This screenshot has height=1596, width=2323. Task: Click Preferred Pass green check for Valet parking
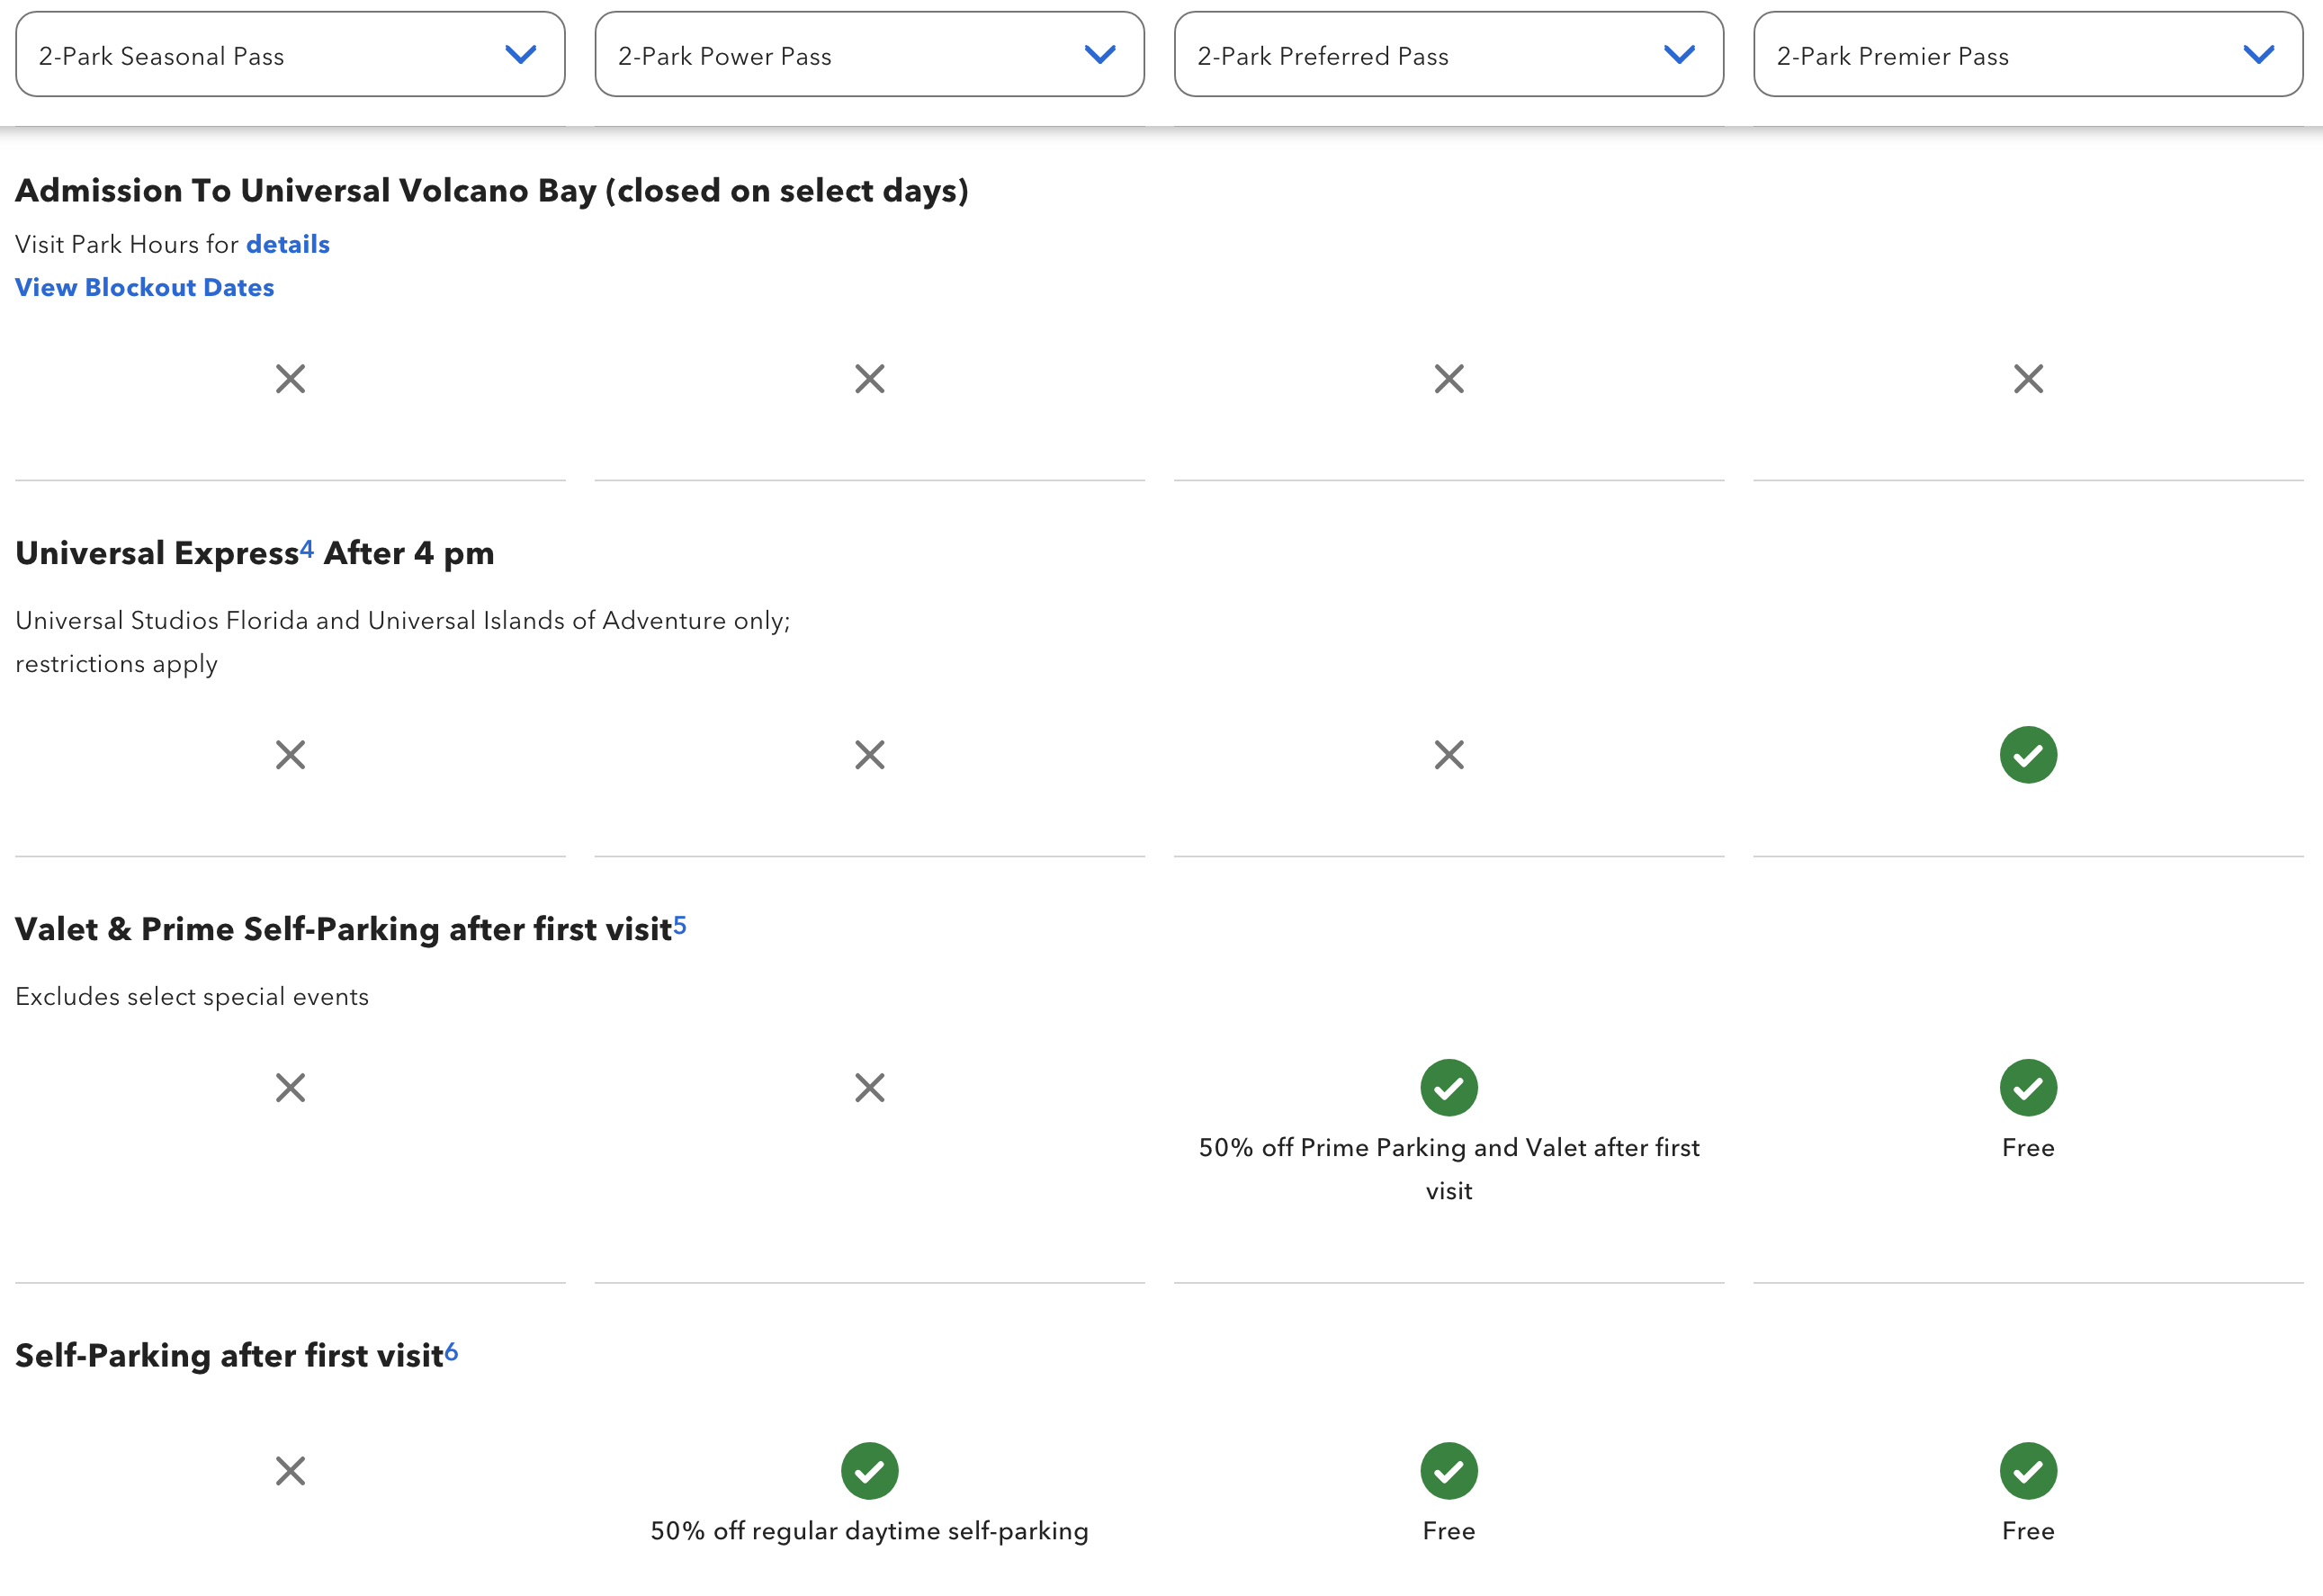coord(1448,1087)
